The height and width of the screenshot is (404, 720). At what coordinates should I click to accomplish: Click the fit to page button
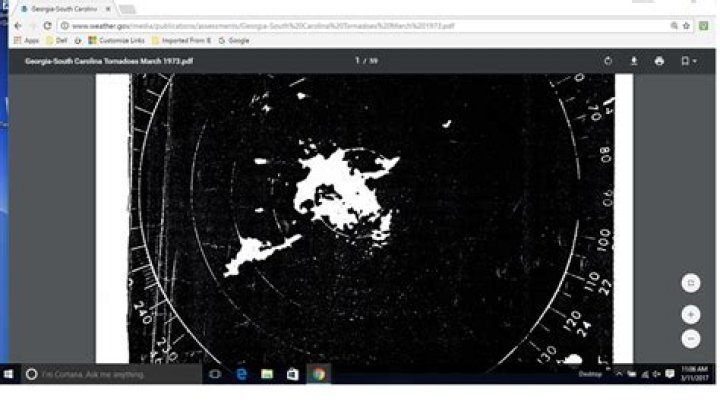coord(691,283)
